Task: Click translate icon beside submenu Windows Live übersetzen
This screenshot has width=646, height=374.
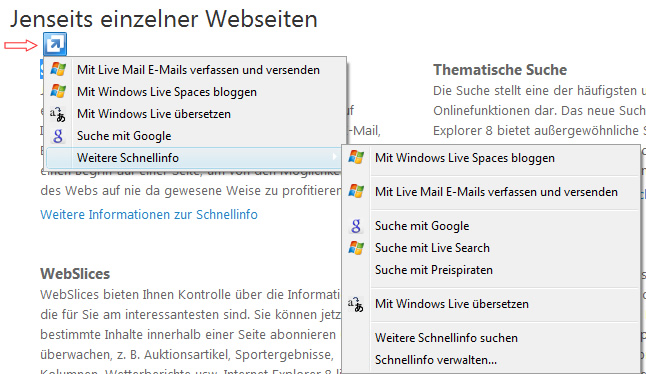Action: click(356, 304)
